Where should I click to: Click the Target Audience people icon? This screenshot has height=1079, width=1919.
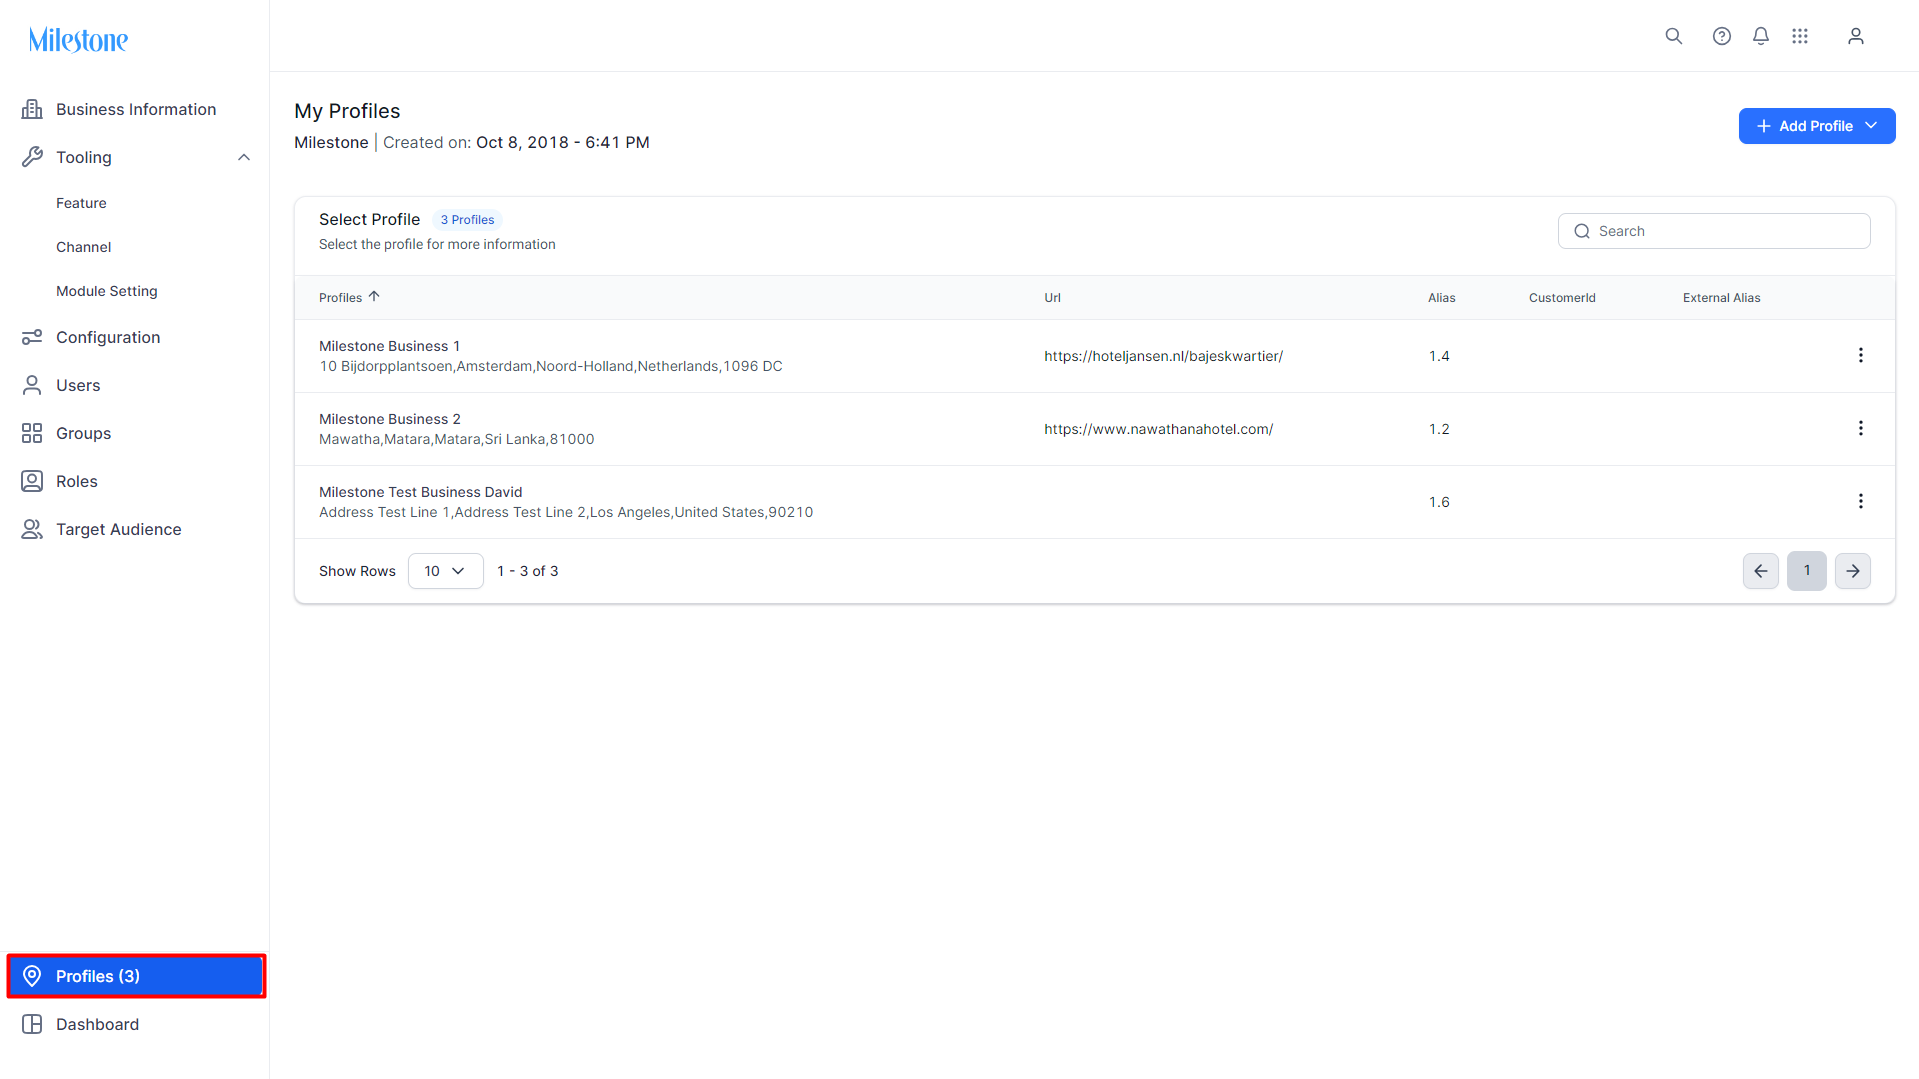pos(32,529)
